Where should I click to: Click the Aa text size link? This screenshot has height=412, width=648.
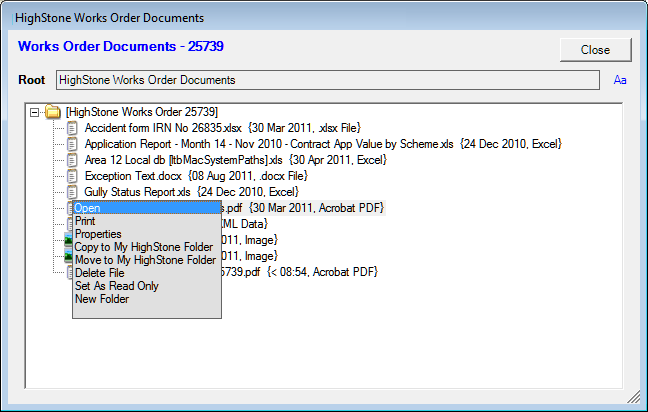pos(620,80)
